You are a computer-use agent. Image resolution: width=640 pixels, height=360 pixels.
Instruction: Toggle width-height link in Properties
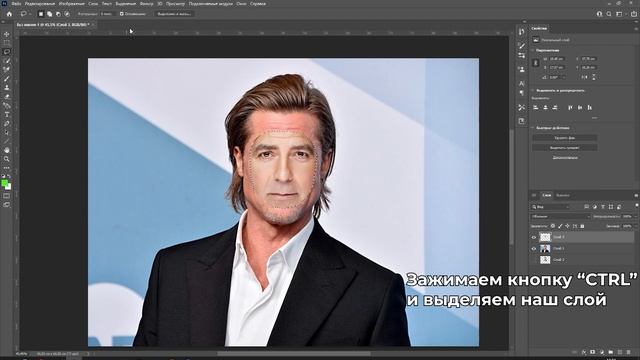point(536,63)
